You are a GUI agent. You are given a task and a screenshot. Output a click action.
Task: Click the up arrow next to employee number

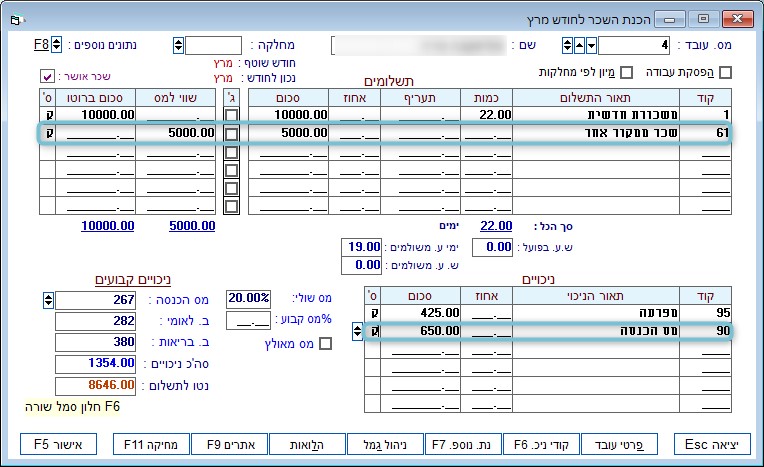pos(579,45)
